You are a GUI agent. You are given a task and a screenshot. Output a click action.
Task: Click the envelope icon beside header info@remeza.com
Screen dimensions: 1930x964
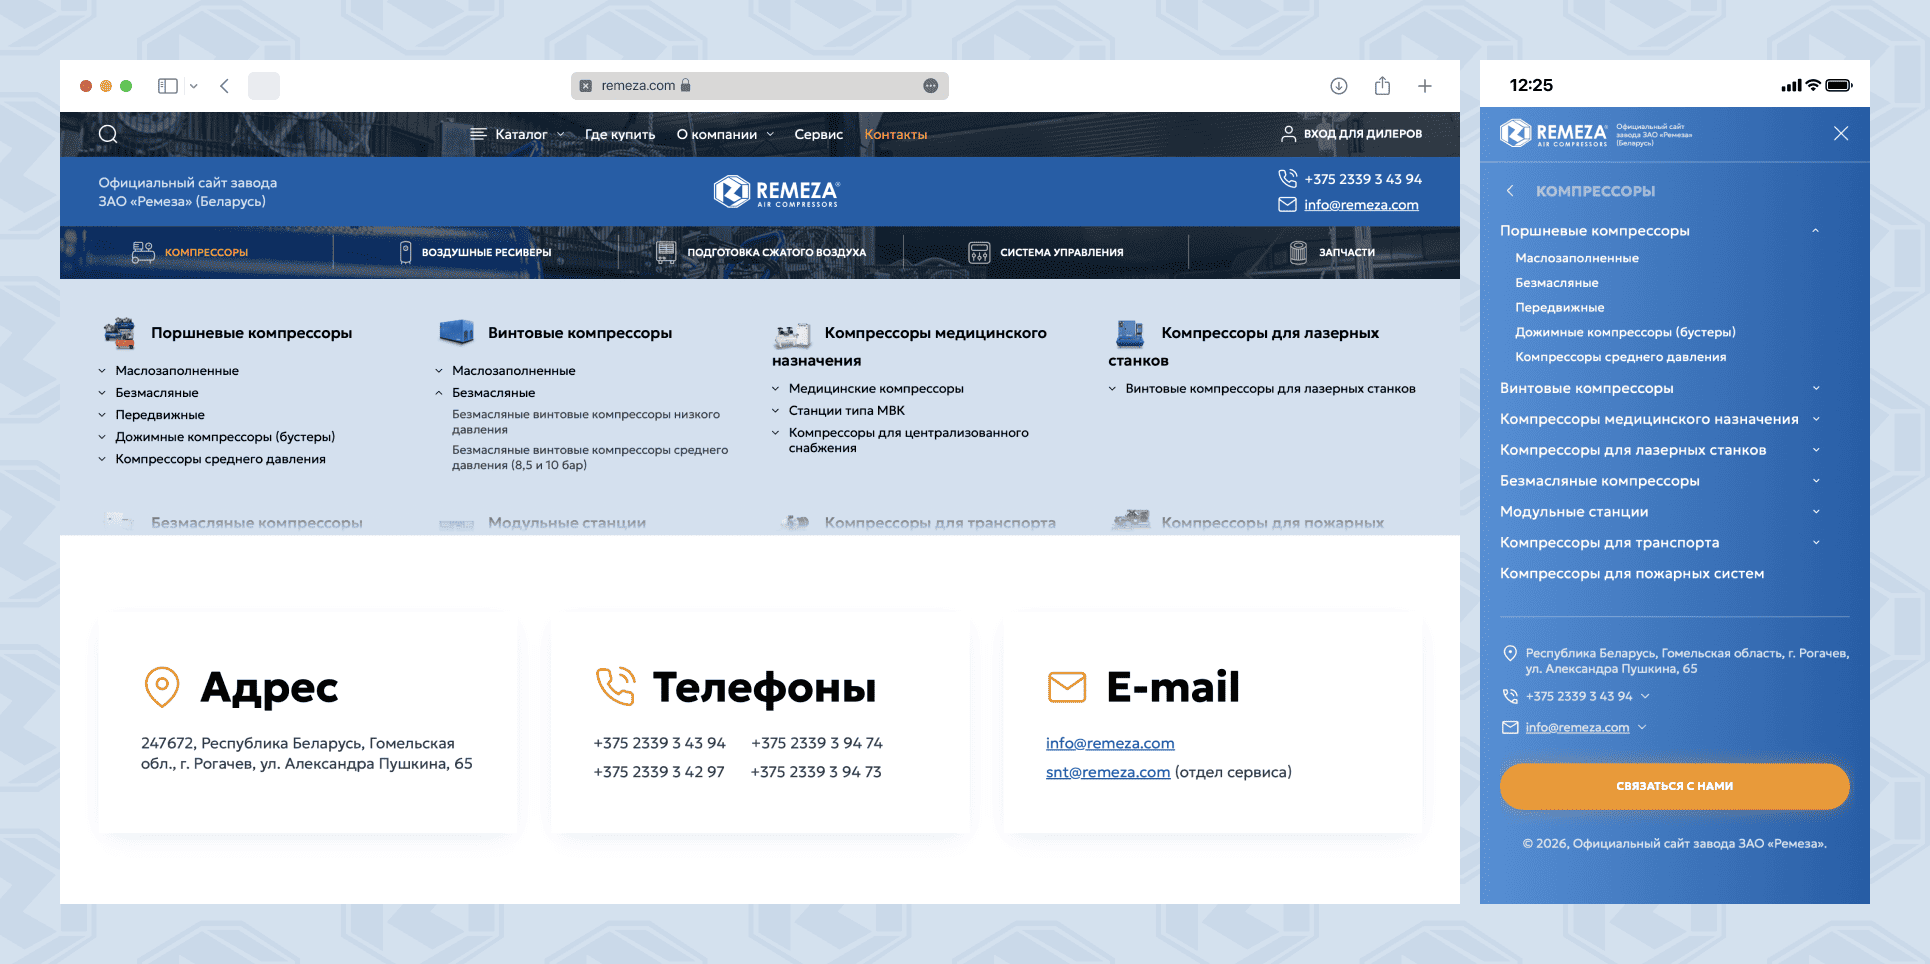(1288, 205)
